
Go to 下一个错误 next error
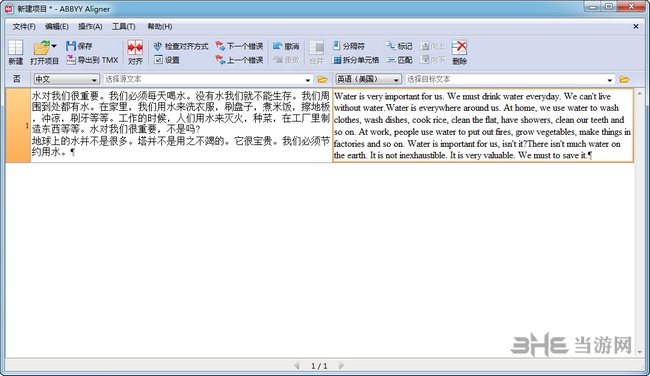tap(239, 46)
